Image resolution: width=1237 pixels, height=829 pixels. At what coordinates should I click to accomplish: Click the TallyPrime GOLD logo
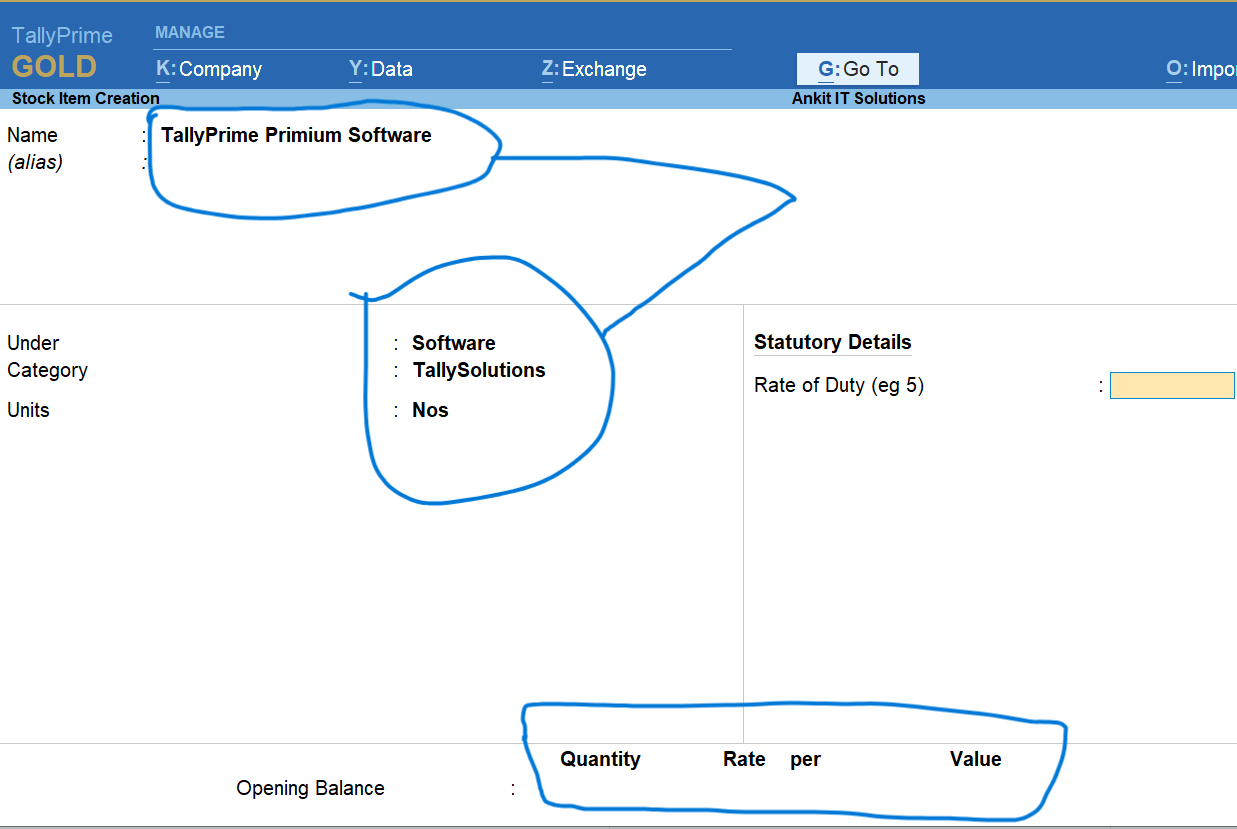tap(62, 53)
